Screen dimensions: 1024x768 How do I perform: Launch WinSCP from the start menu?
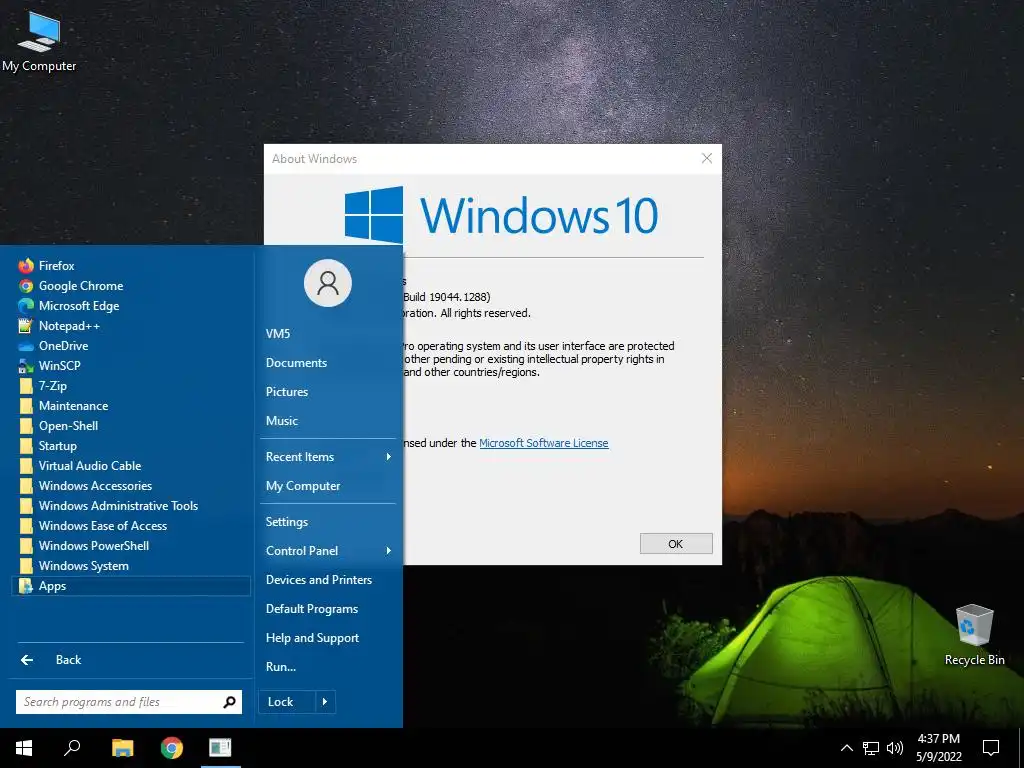(131, 366)
